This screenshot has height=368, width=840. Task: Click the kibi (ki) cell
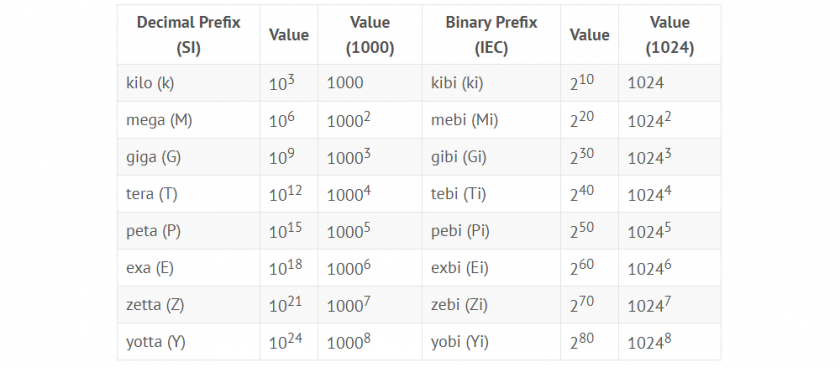491,83
